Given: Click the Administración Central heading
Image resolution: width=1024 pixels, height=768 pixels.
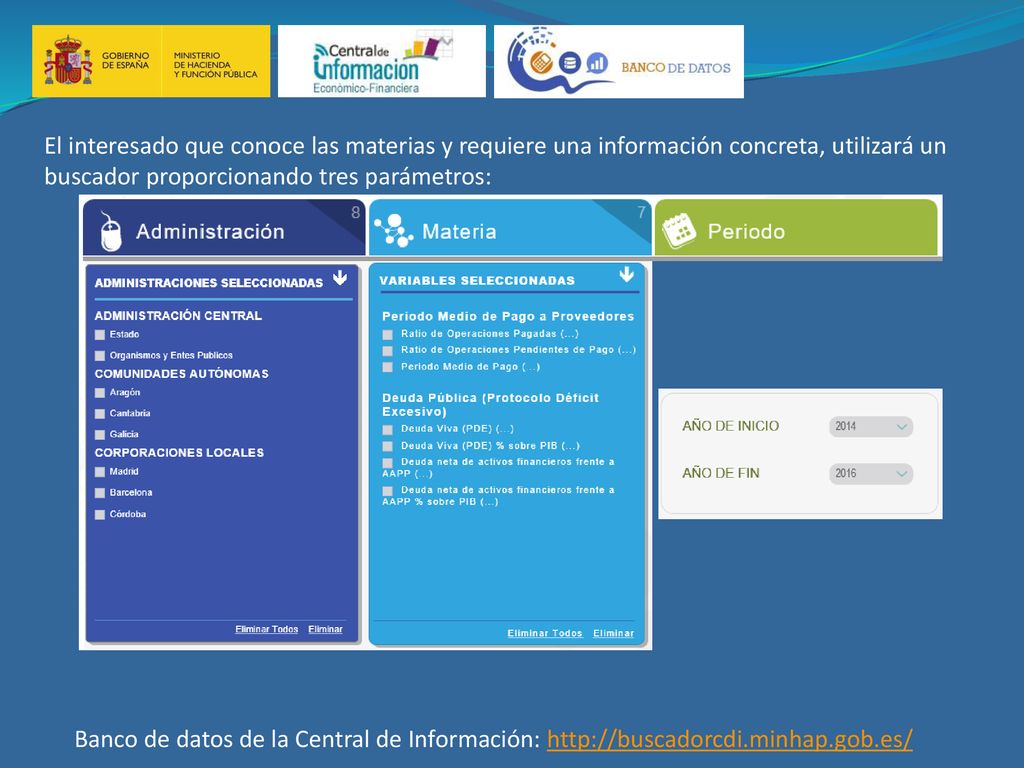Looking at the screenshot, I should (178, 315).
